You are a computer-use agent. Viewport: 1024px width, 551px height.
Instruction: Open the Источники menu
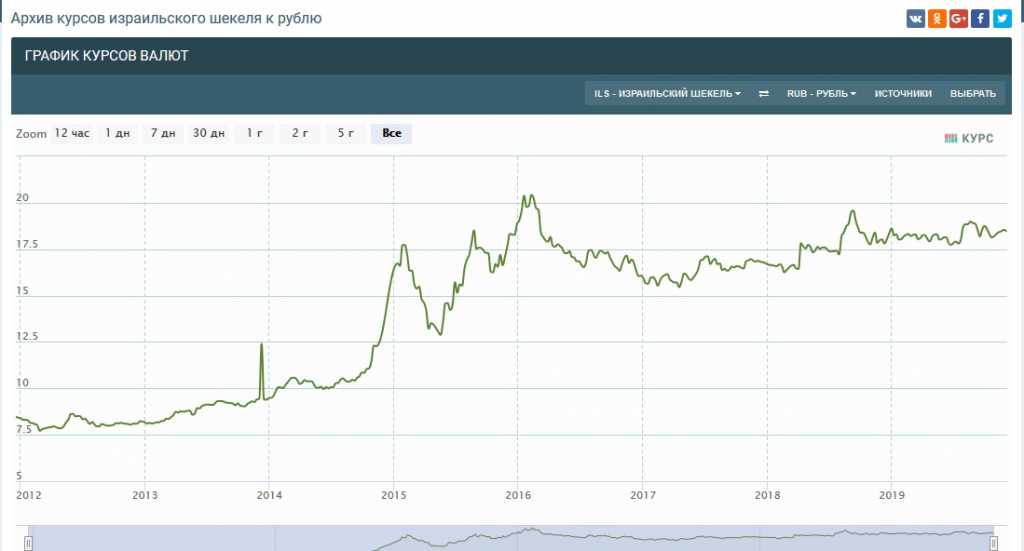pyautogui.click(x=903, y=94)
